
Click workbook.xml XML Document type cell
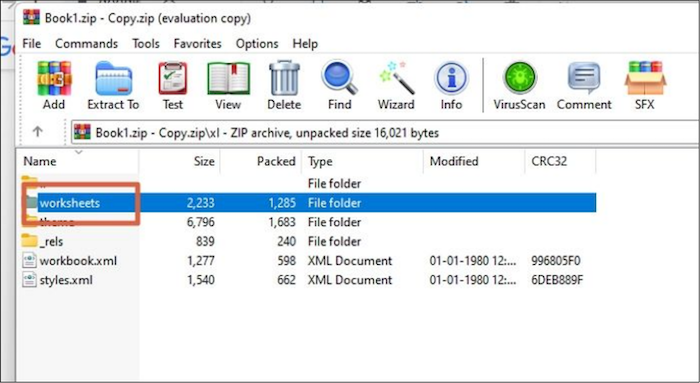[350, 261]
